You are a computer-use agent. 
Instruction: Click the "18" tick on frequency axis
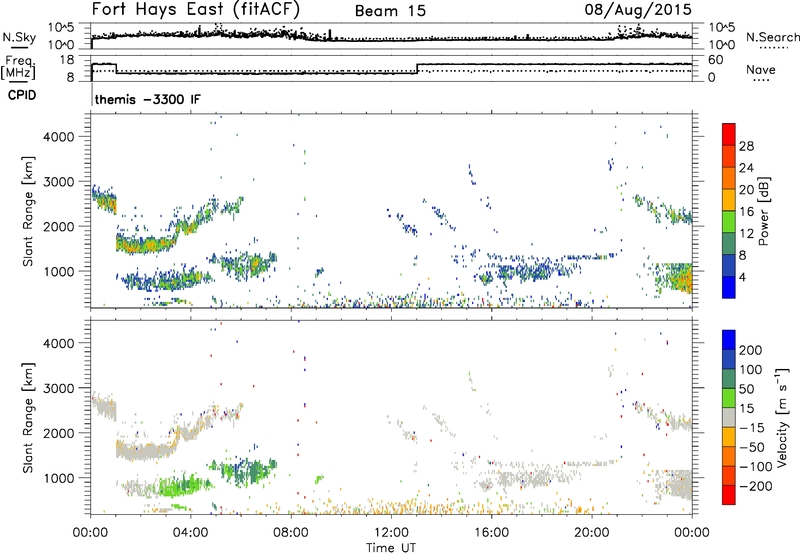pyautogui.click(x=67, y=60)
